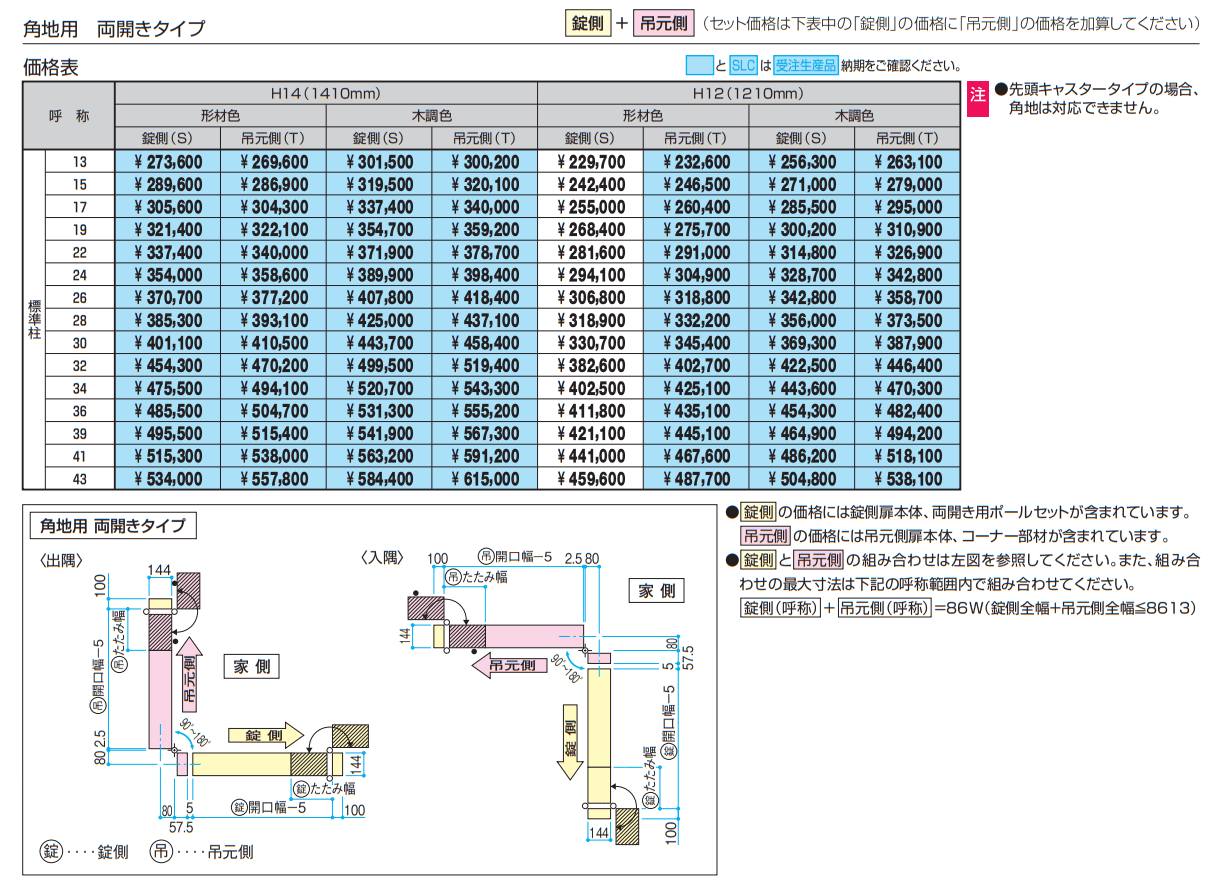Click the row label 43 in the 呼称 column
This screenshot has width=1218, height=896.
80,479
